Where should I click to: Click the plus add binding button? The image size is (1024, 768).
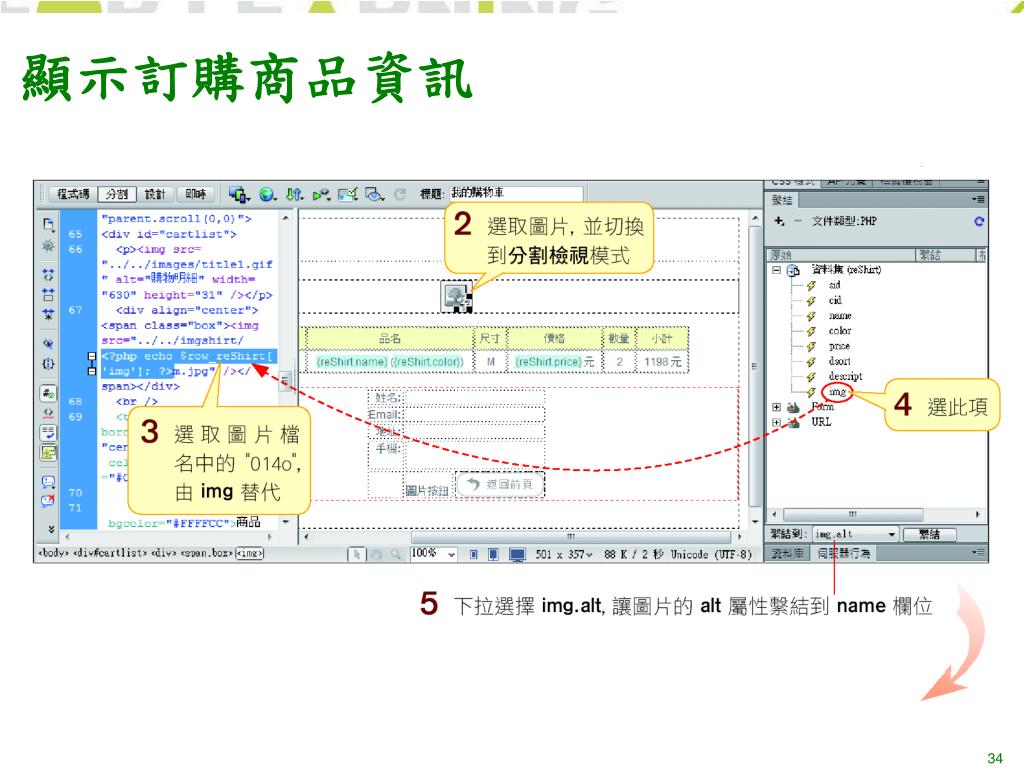778,221
